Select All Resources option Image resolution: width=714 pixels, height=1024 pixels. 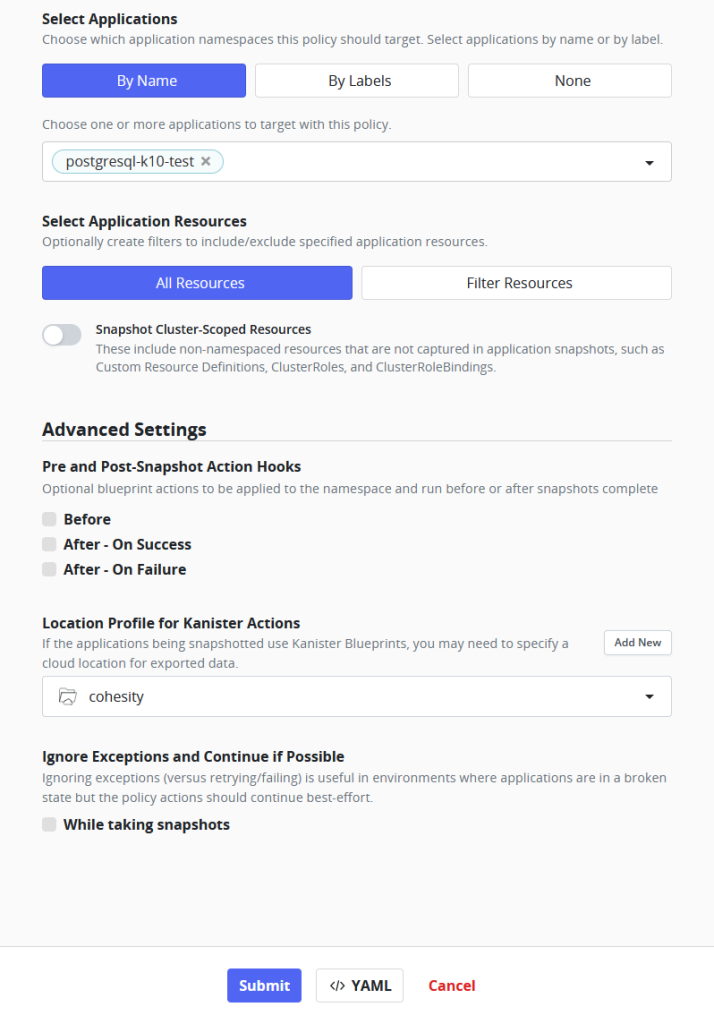click(x=197, y=283)
